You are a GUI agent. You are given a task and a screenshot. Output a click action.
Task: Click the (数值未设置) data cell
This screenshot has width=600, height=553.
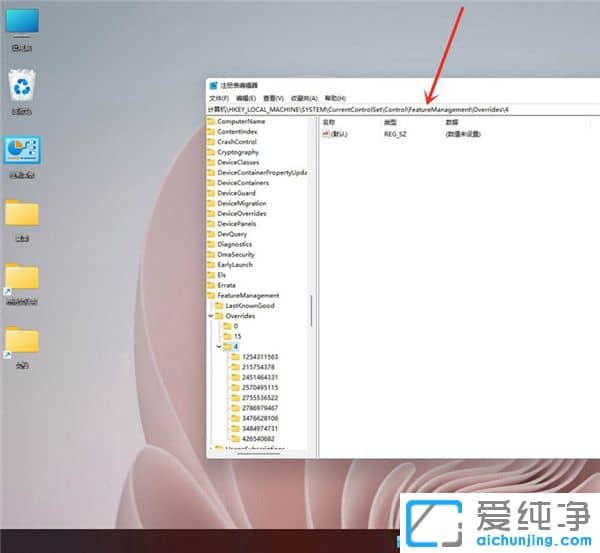coord(463,134)
